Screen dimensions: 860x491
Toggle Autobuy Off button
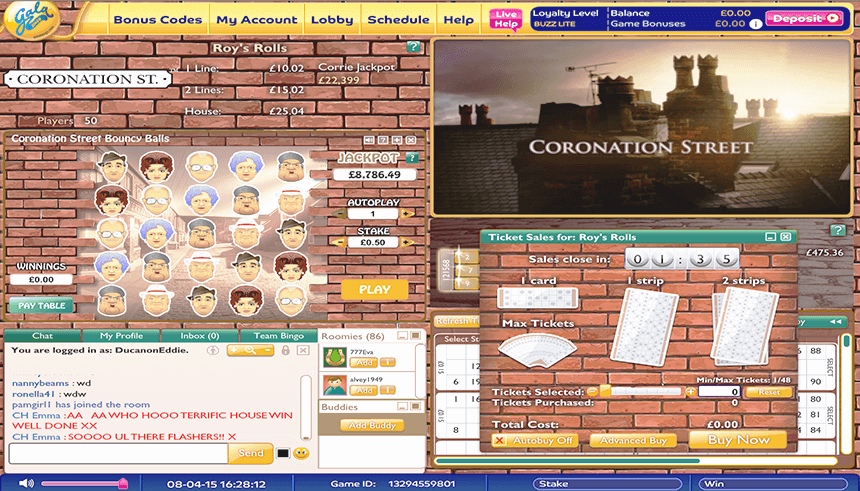pos(535,441)
